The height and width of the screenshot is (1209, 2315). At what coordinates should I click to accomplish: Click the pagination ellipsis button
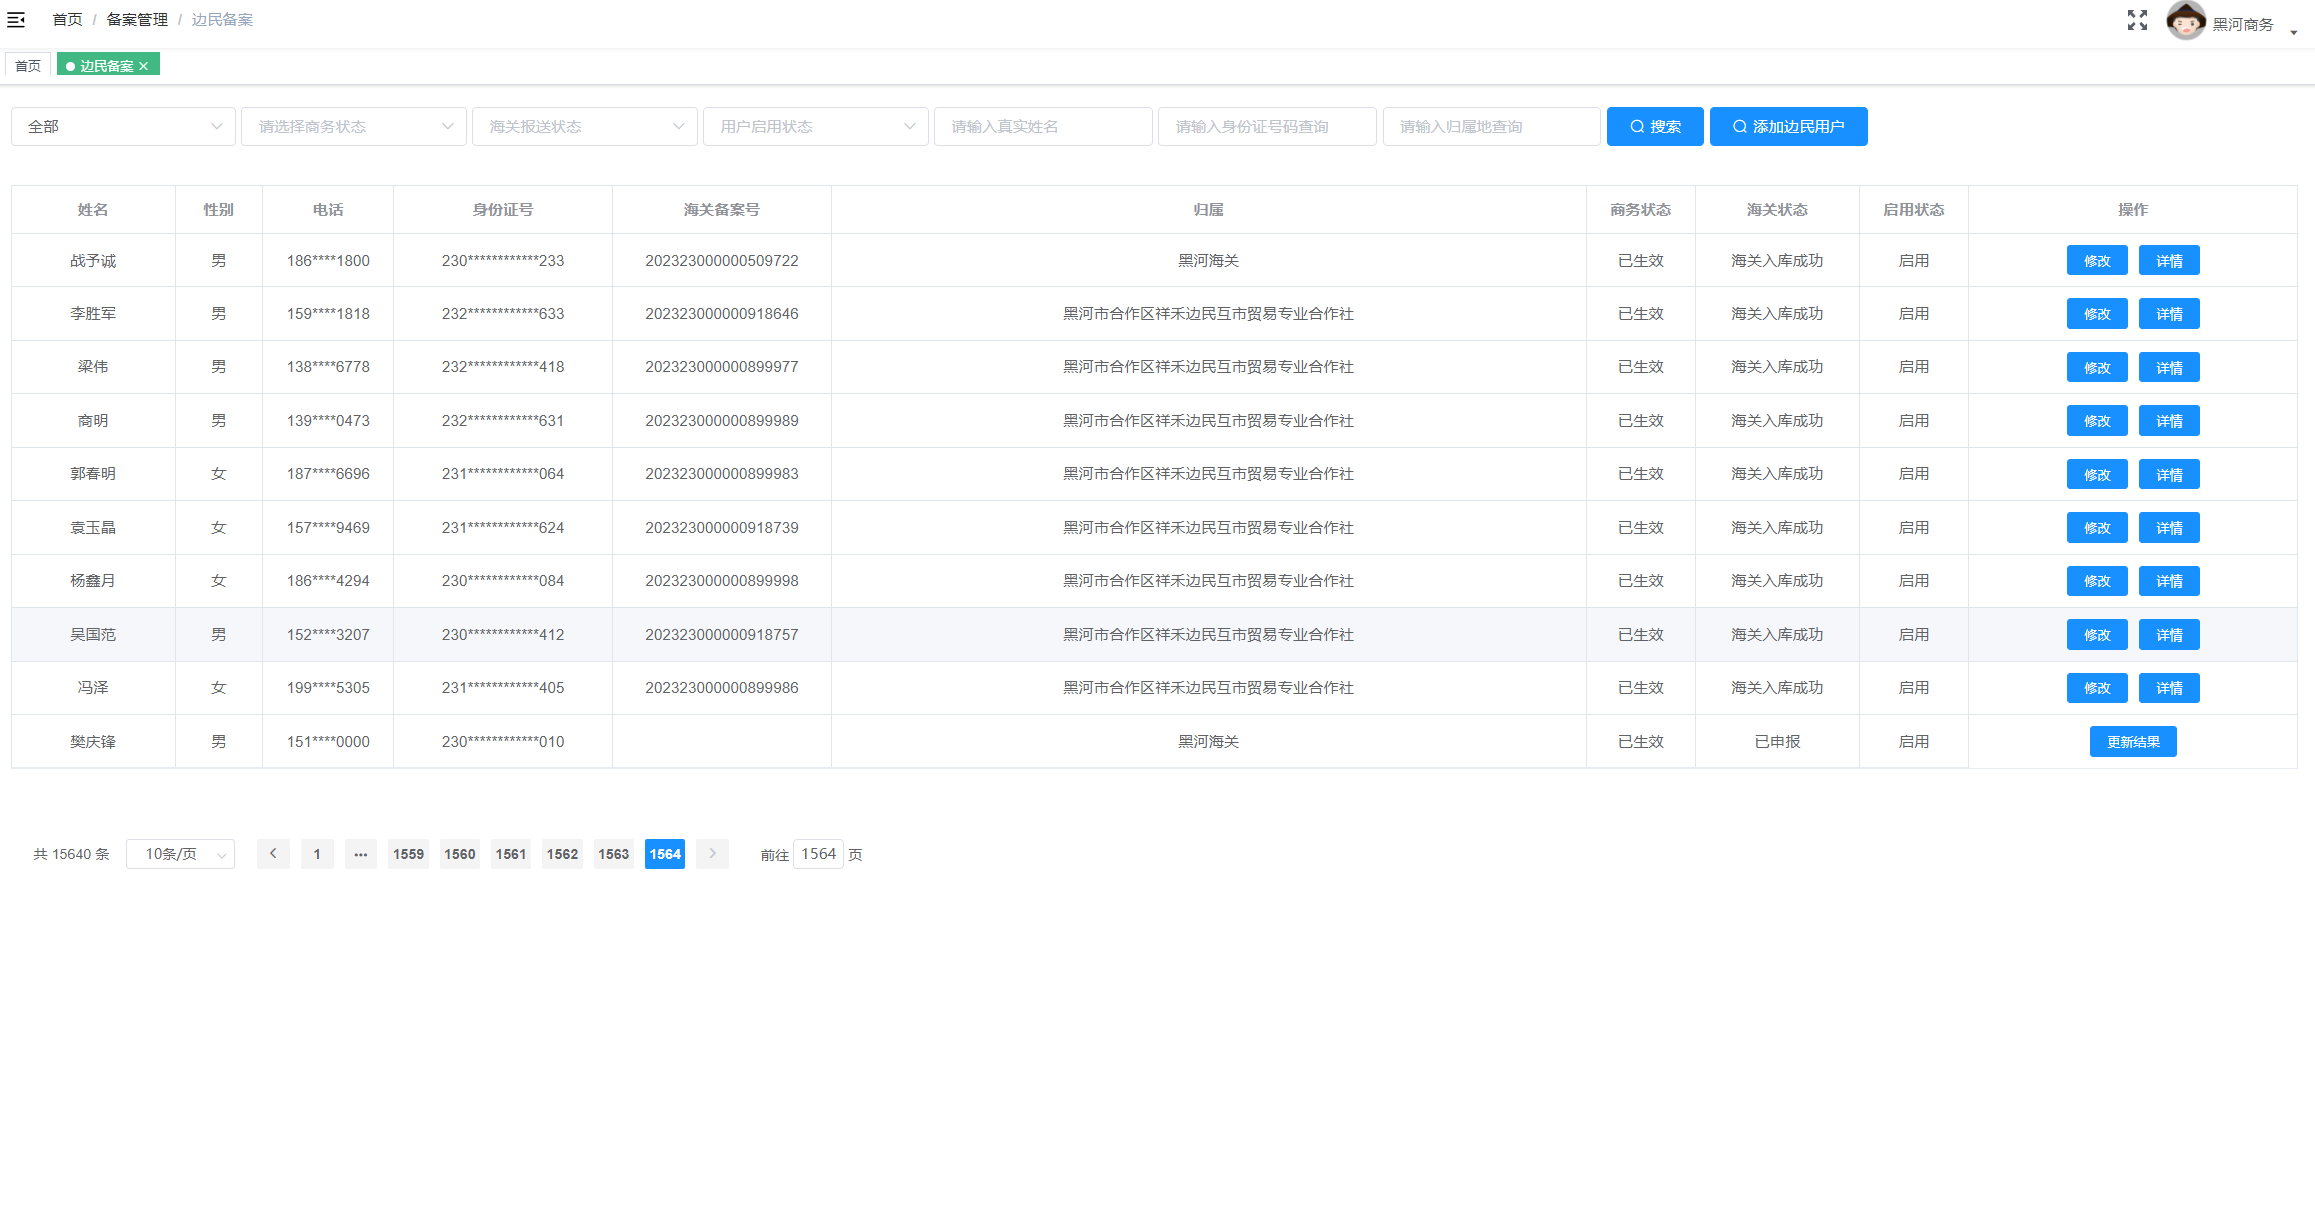pyautogui.click(x=361, y=854)
